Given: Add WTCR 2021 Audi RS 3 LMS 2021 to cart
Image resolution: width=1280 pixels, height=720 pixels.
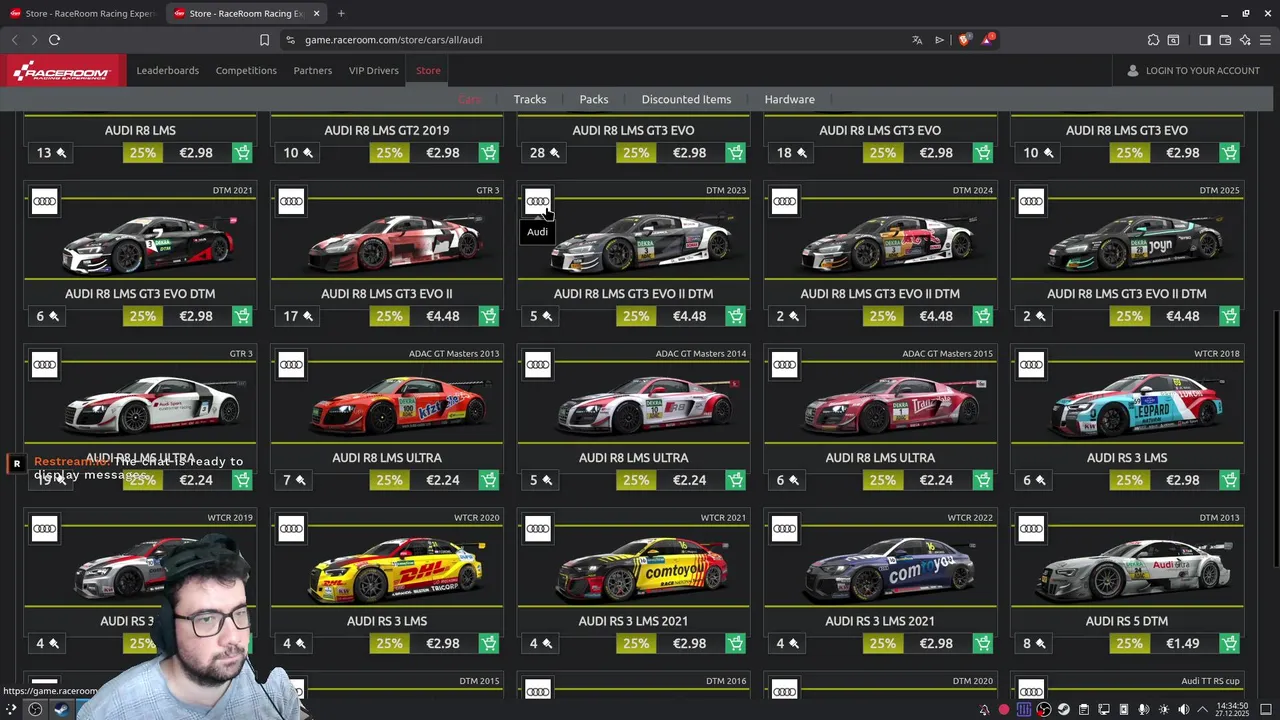Looking at the screenshot, I should tap(736, 643).
